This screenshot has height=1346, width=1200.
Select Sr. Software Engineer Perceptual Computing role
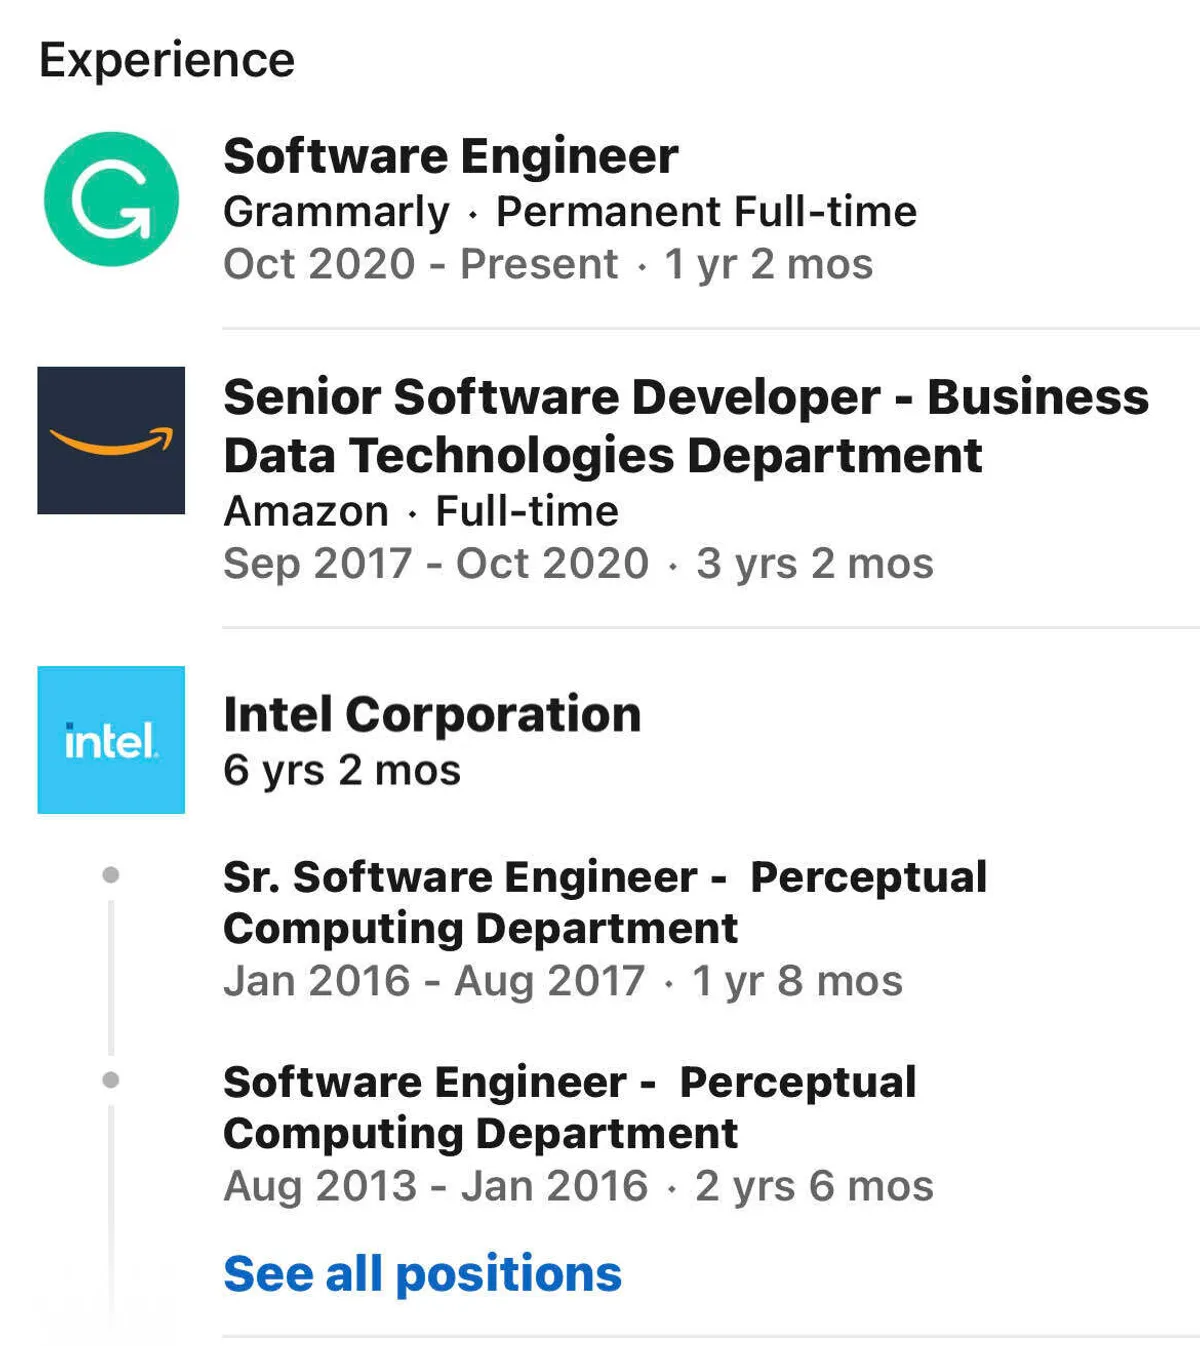604,902
